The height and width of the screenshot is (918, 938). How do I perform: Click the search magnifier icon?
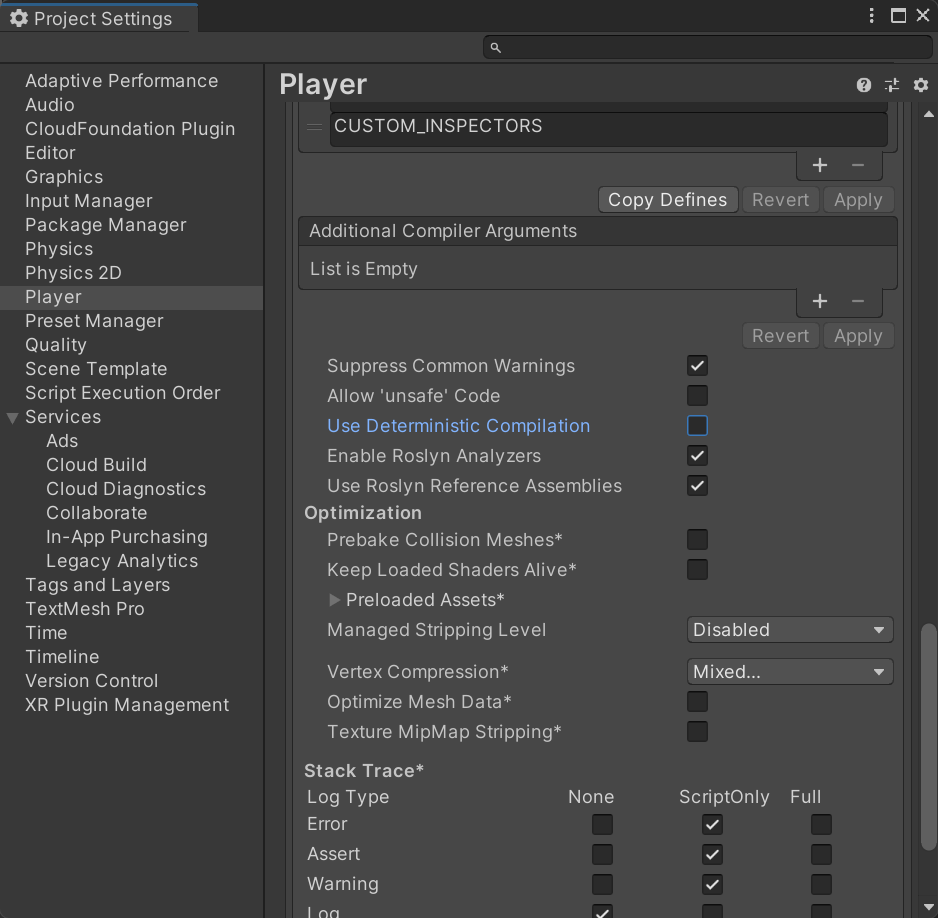tap(495, 47)
